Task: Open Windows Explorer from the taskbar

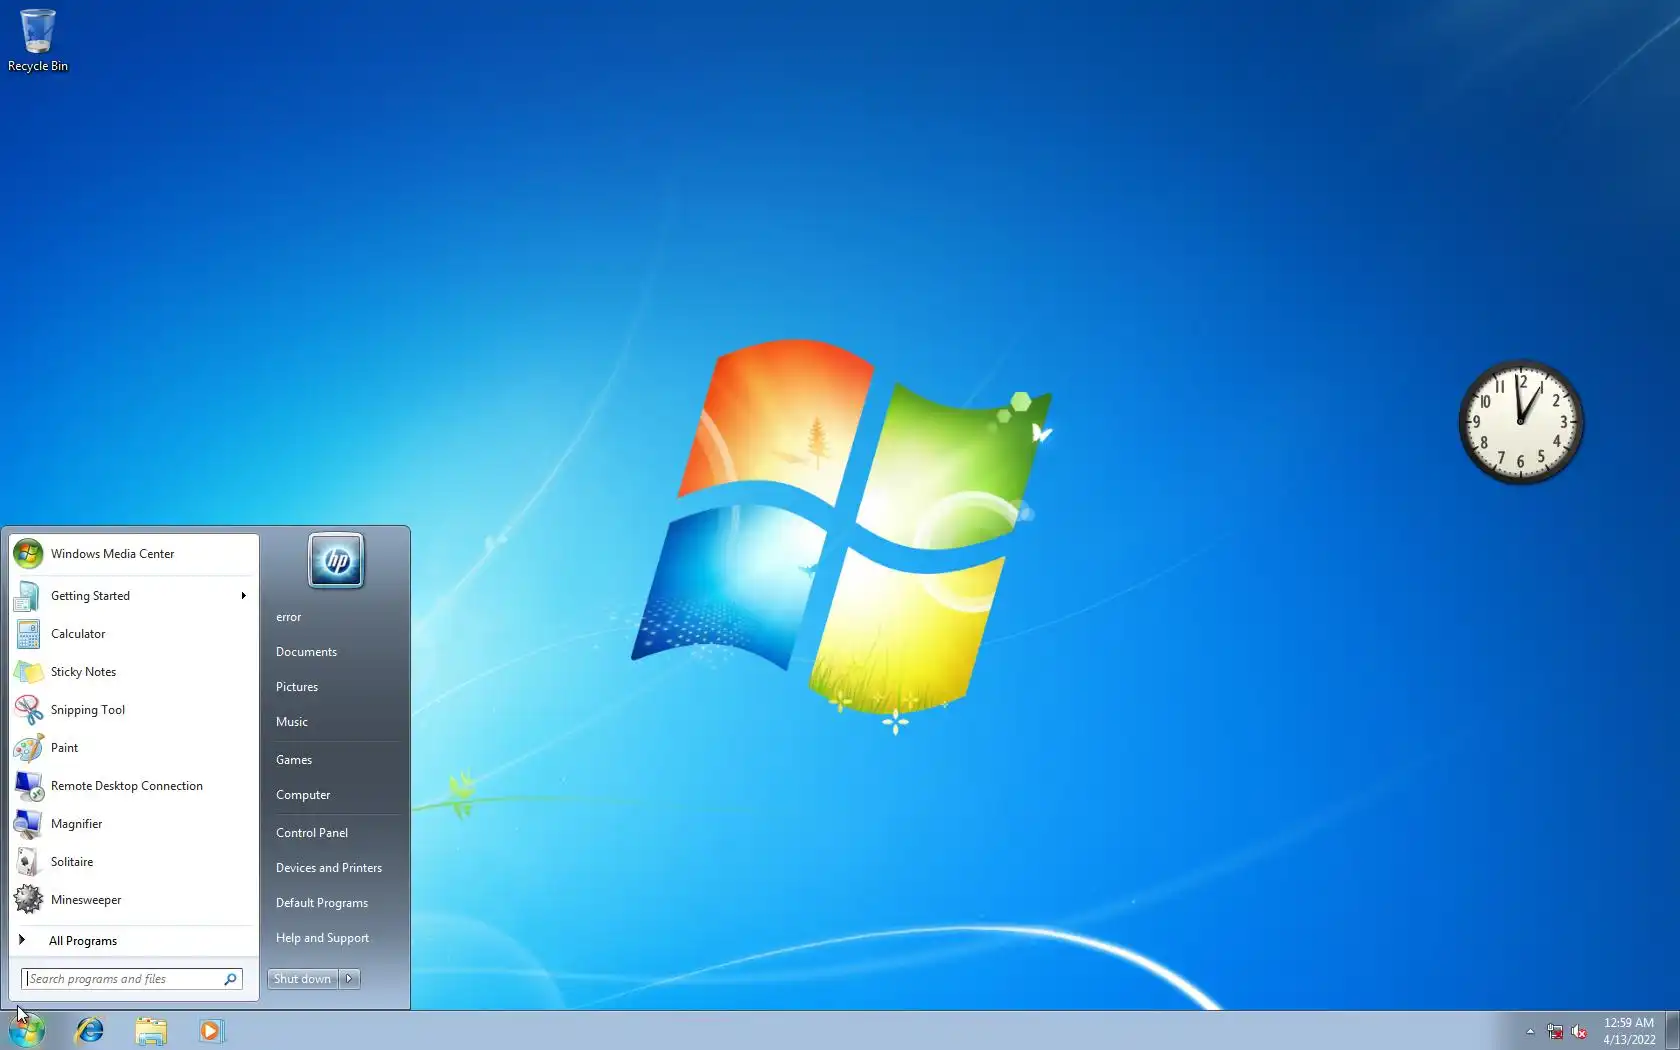Action: [151, 1030]
